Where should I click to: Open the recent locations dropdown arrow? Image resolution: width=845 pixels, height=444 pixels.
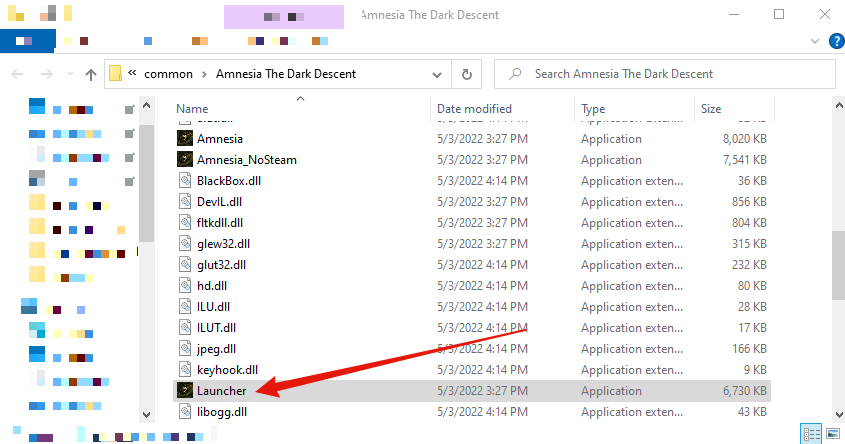[x=70, y=74]
